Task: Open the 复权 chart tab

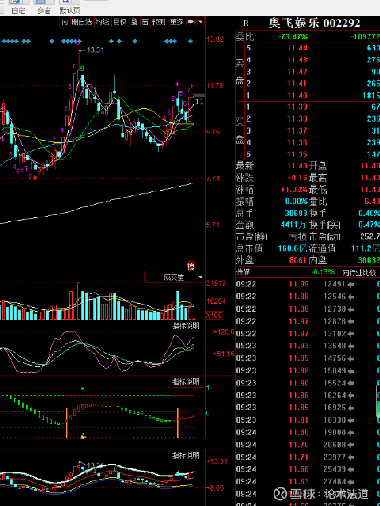Action: tap(120, 22)
